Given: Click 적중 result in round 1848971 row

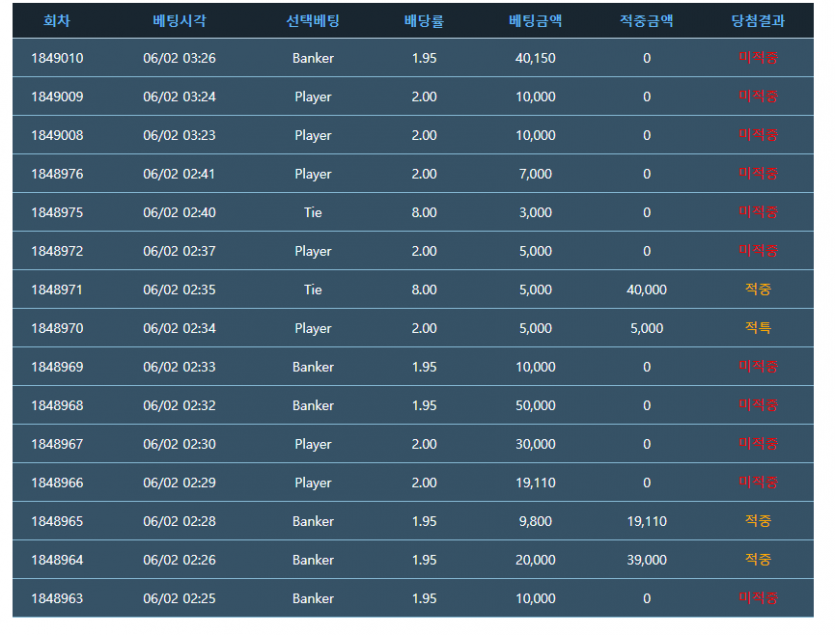Looking at the screenshot, I should [x=758, y=289].
